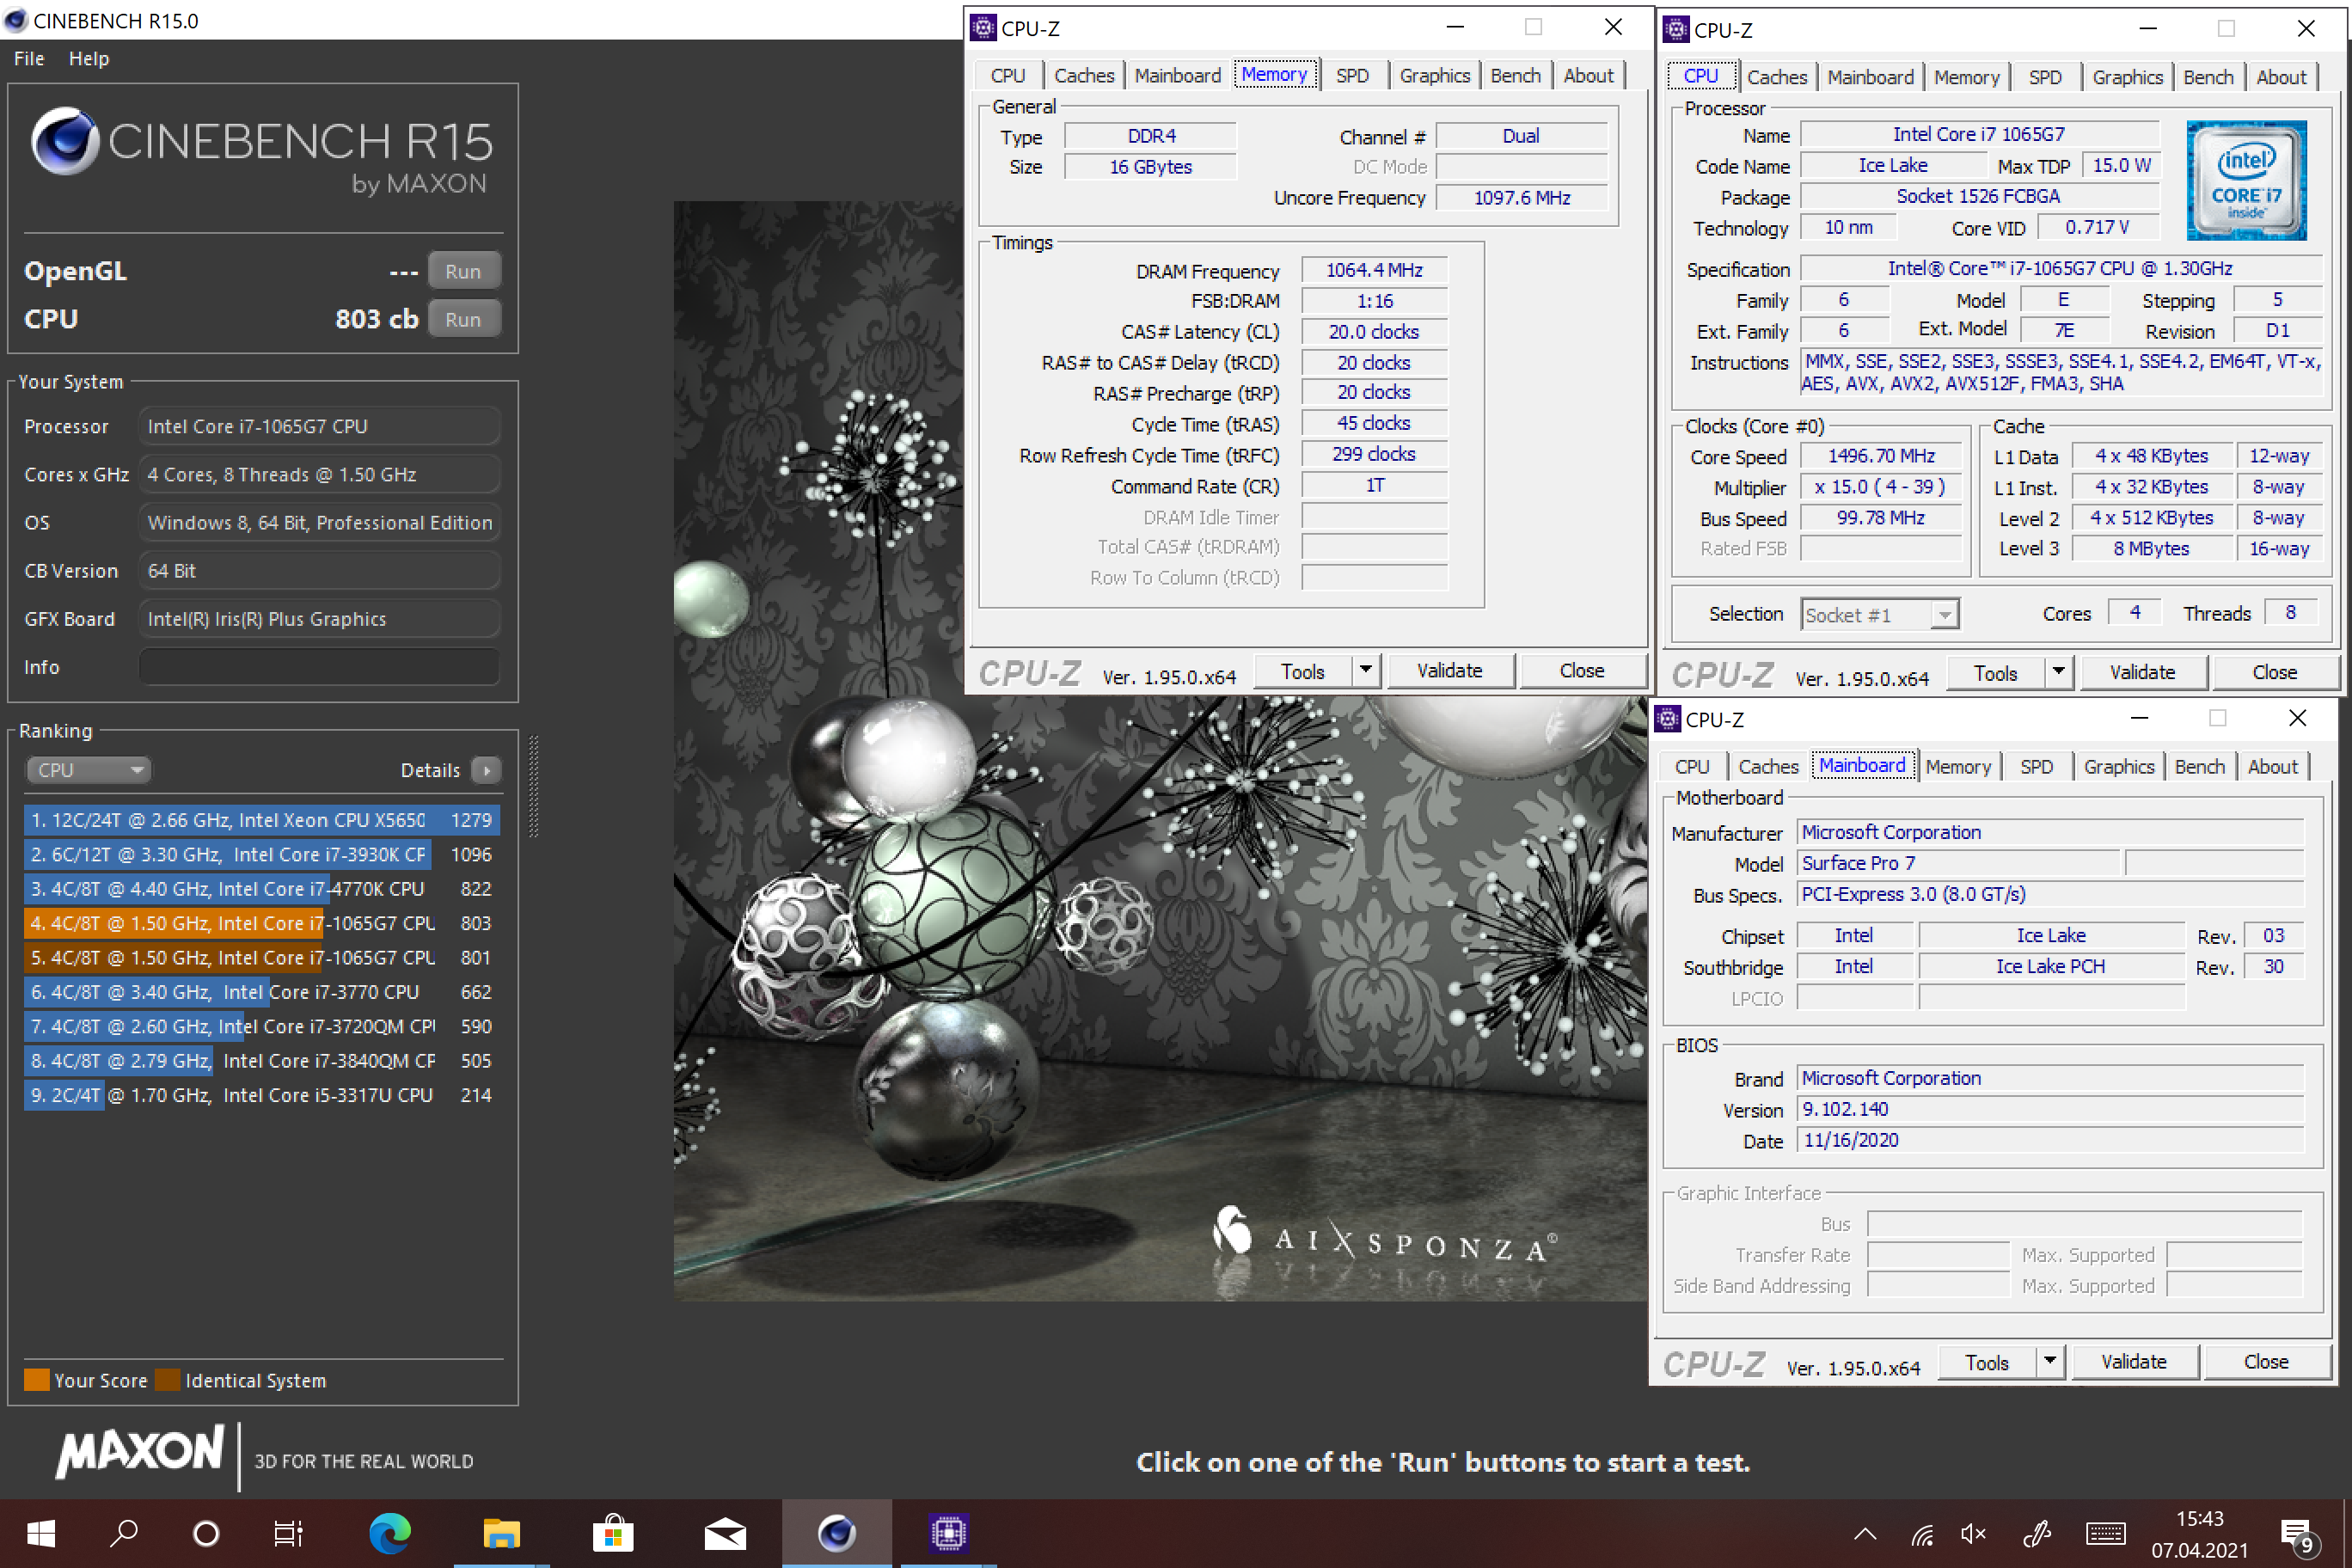
Task: Click muted volume tray icon
Action: point(1973,1534)
